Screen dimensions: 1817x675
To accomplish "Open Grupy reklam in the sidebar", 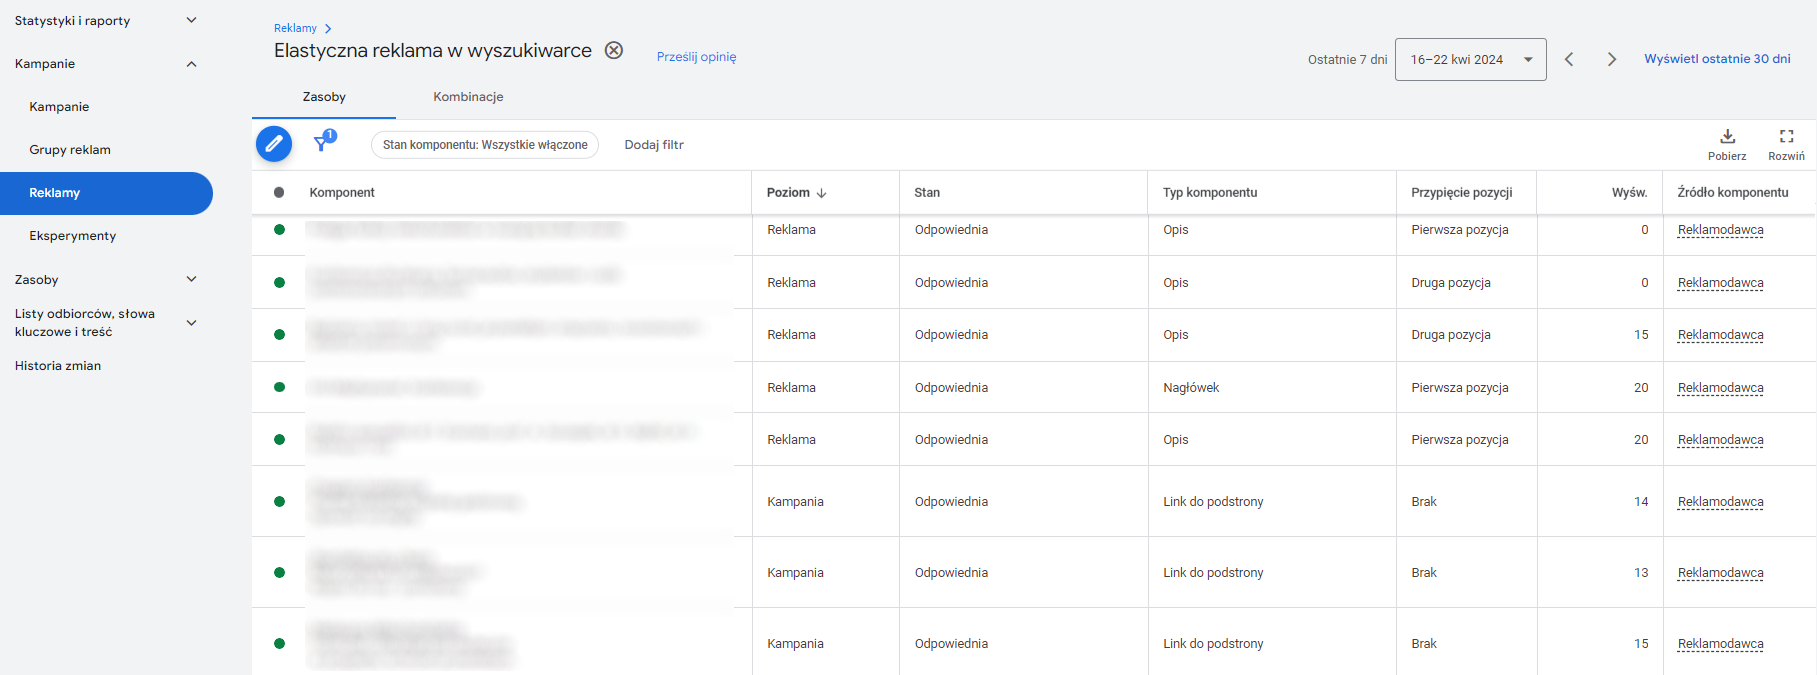I will click(x=70, y=150).
